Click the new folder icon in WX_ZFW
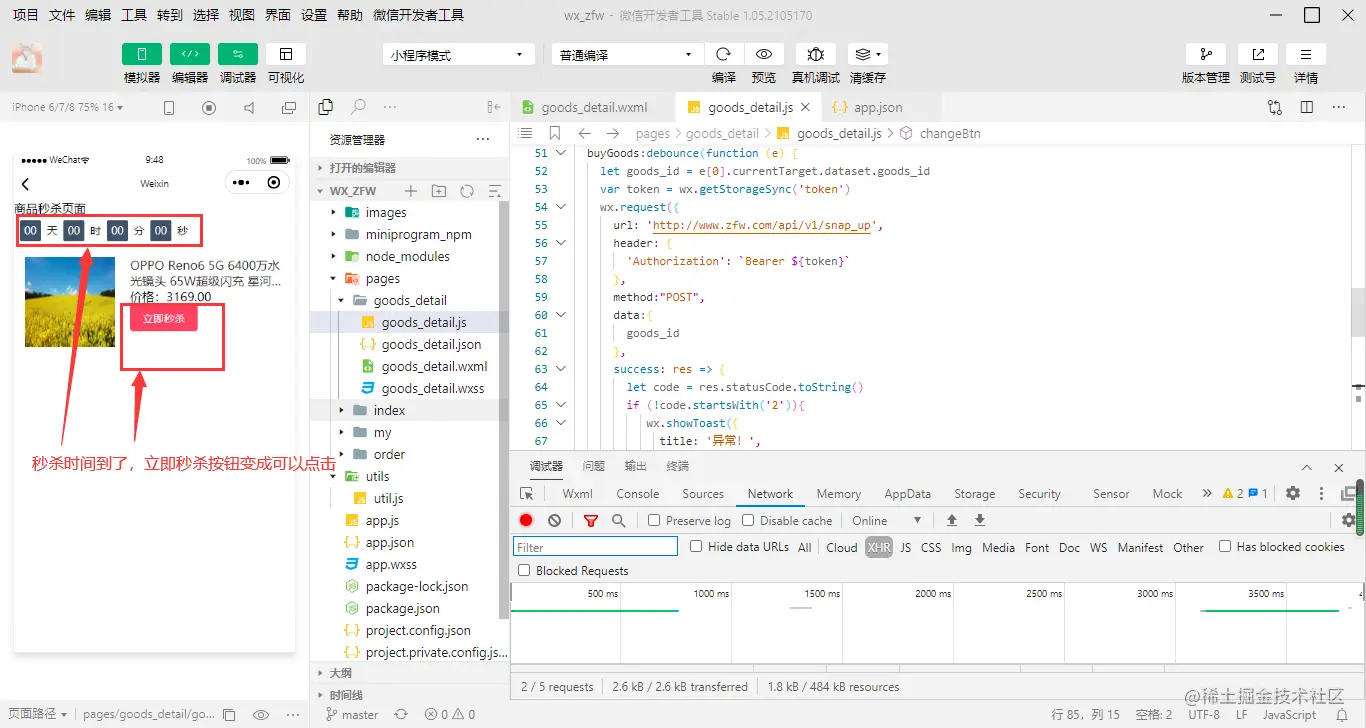This screenshot has width=1366, height=728. pyautogui.click(x=438, y=190)
